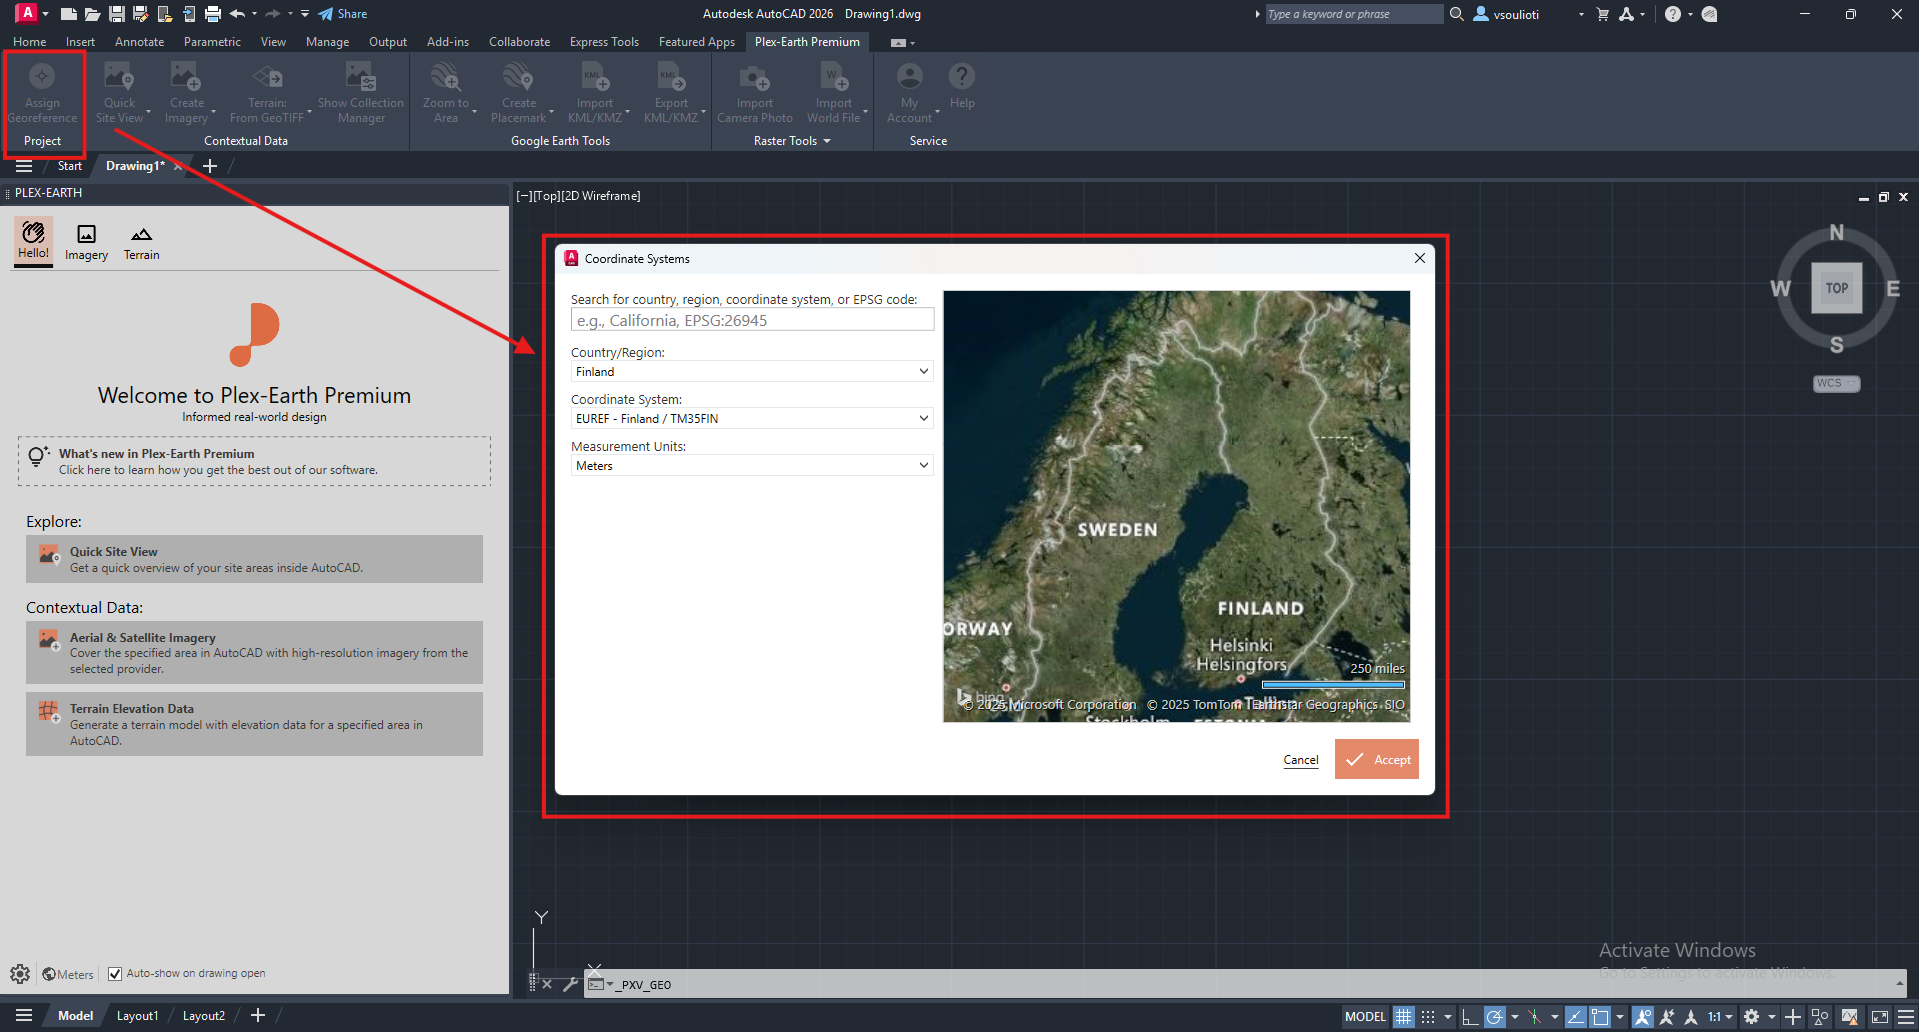Image resolution: width=1919 pixels, height=1032 pixels.
Task: Expand the Raster Tools panel arrow
Action: click(827, 141)
